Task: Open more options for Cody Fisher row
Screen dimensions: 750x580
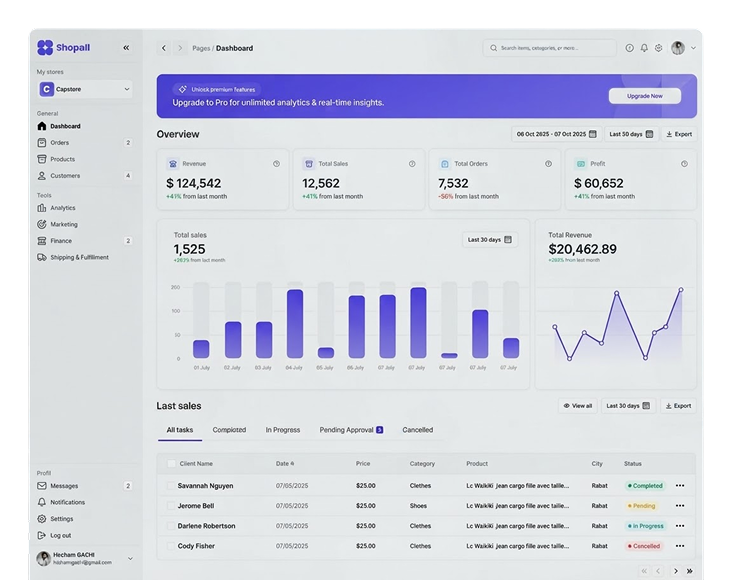Action: point(680,546)
